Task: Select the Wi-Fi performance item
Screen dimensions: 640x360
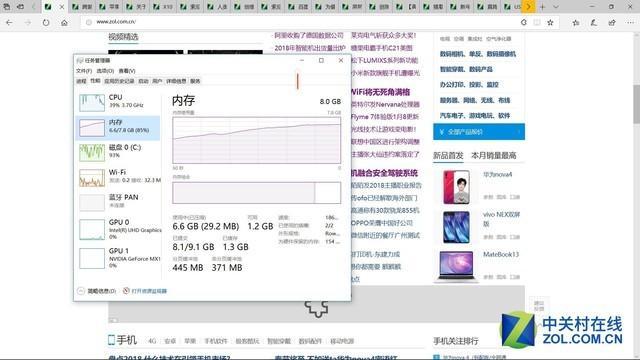Action: [118, 177]
